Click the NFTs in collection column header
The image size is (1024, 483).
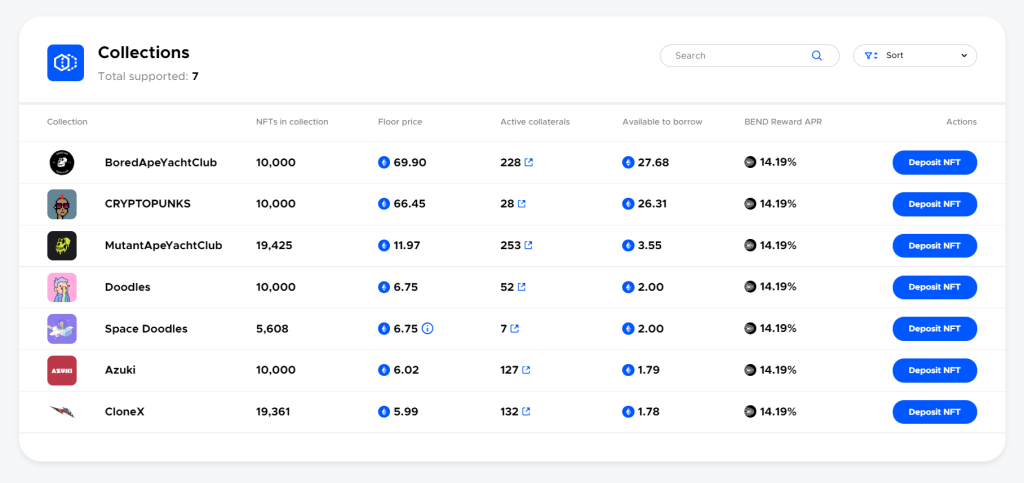(x=292, y=122)
